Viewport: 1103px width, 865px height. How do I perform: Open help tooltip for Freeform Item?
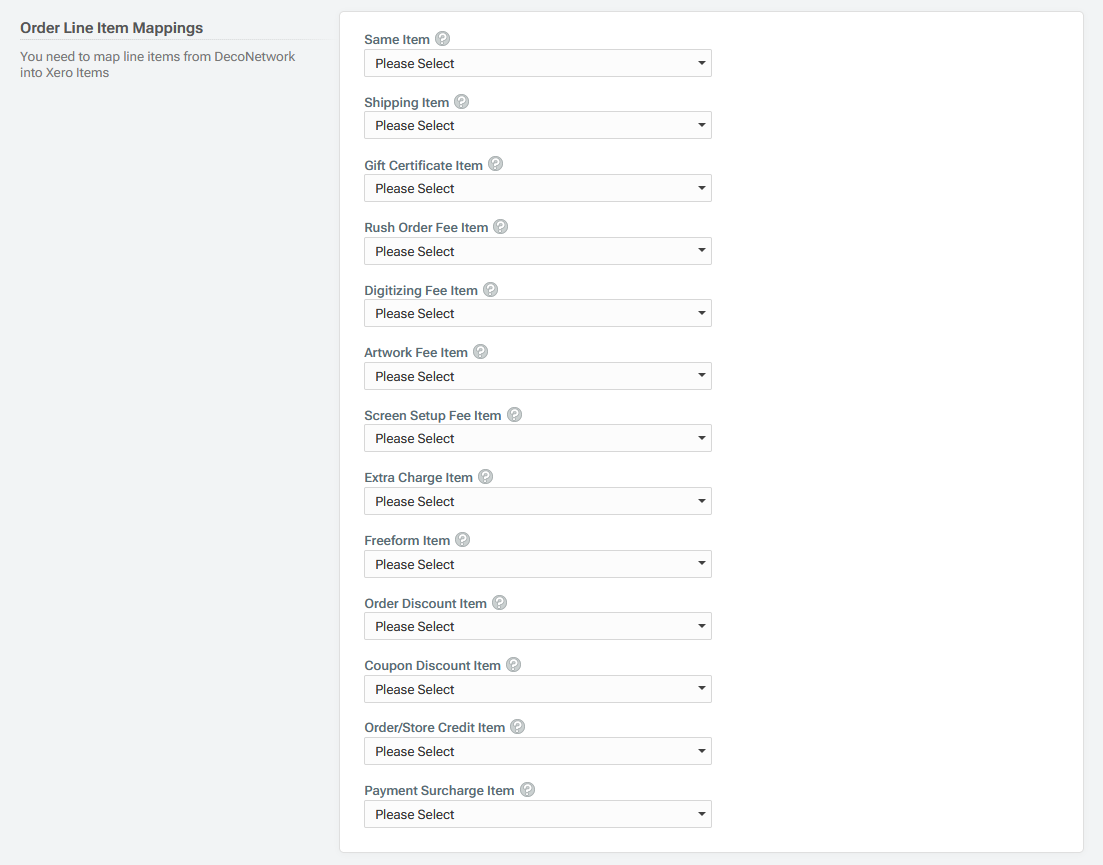[x=462, y=539]
